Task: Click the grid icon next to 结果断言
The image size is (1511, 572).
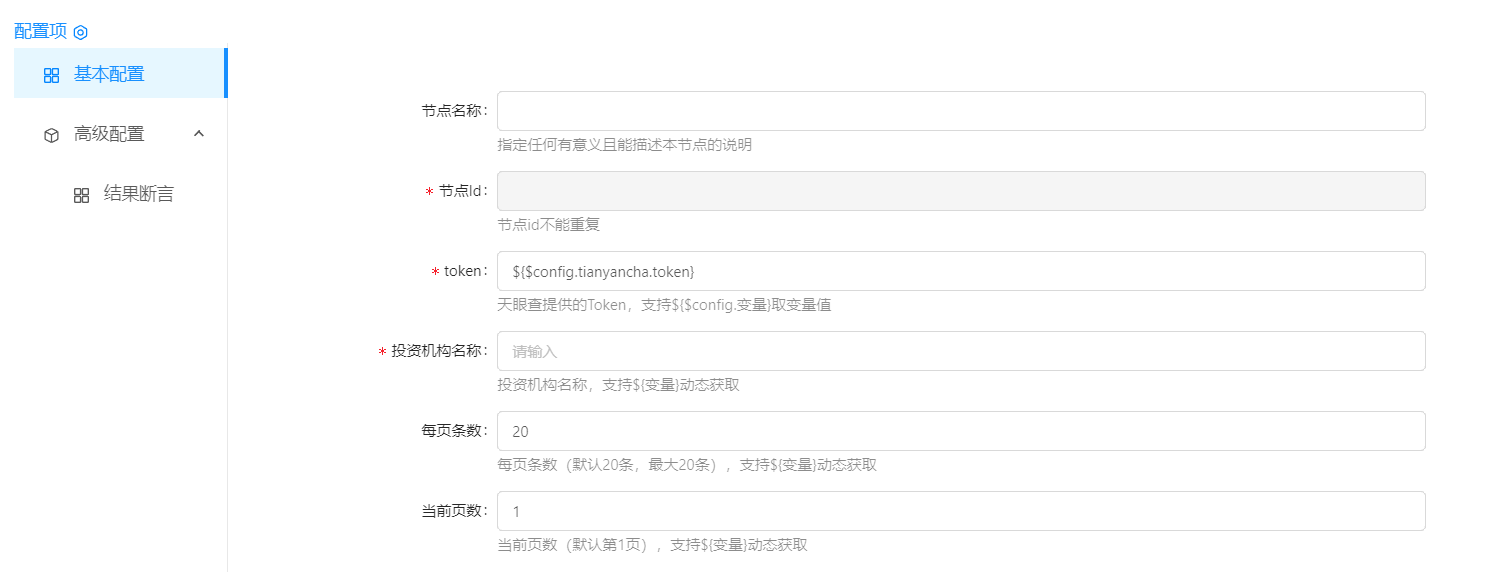Action: pyautogui.click(x=82, y=195)
